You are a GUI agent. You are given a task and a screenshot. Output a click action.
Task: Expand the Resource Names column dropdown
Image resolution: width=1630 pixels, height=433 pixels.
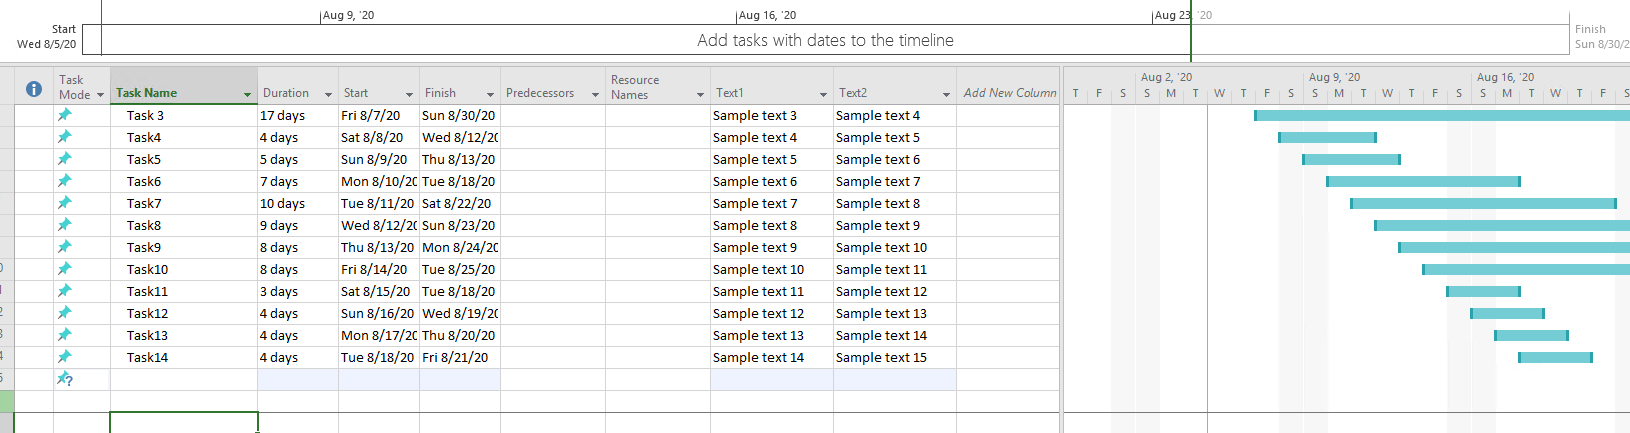[700, 95]
